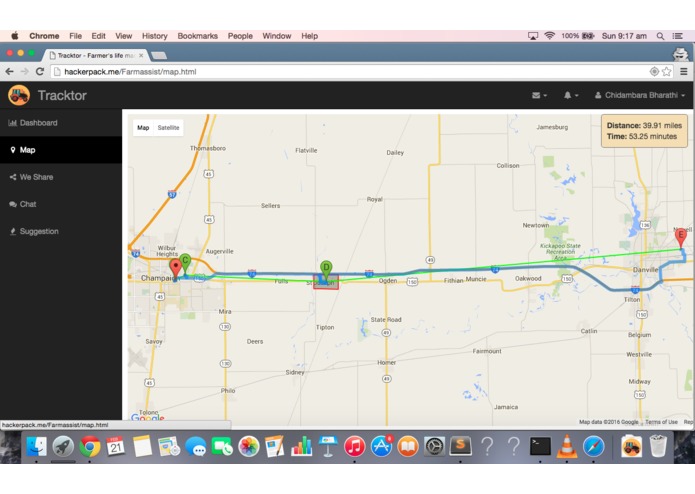Open the Edit menu
695x494 pixels.
pyautogui.click(x=98, y=36)
